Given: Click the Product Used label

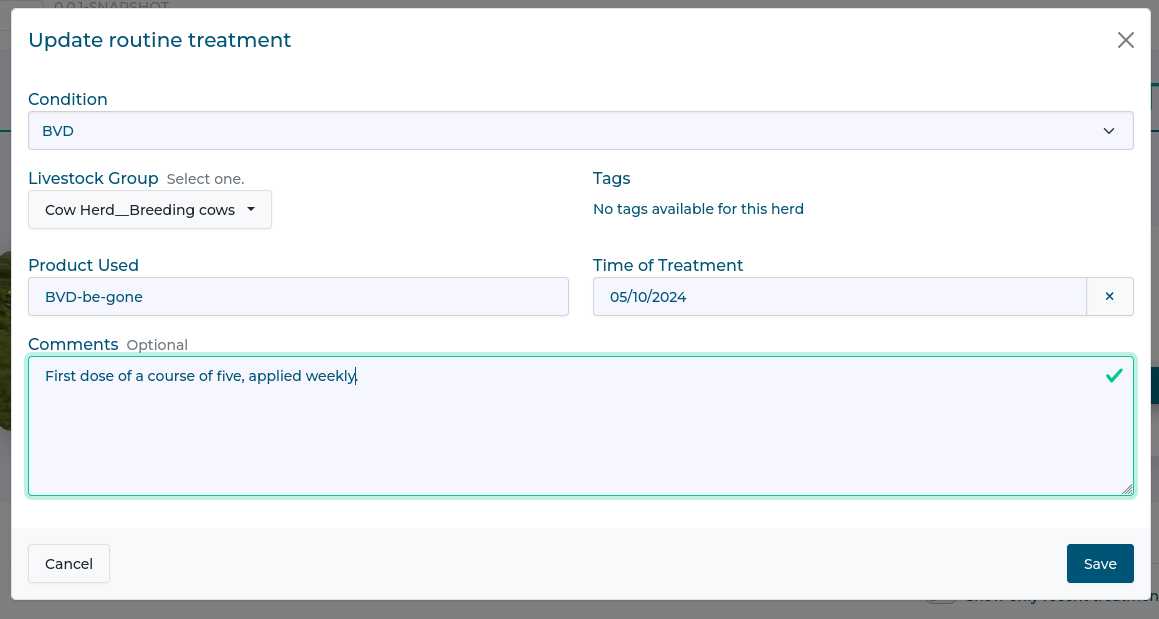Looking at the screenshot, I should (83, 265).
